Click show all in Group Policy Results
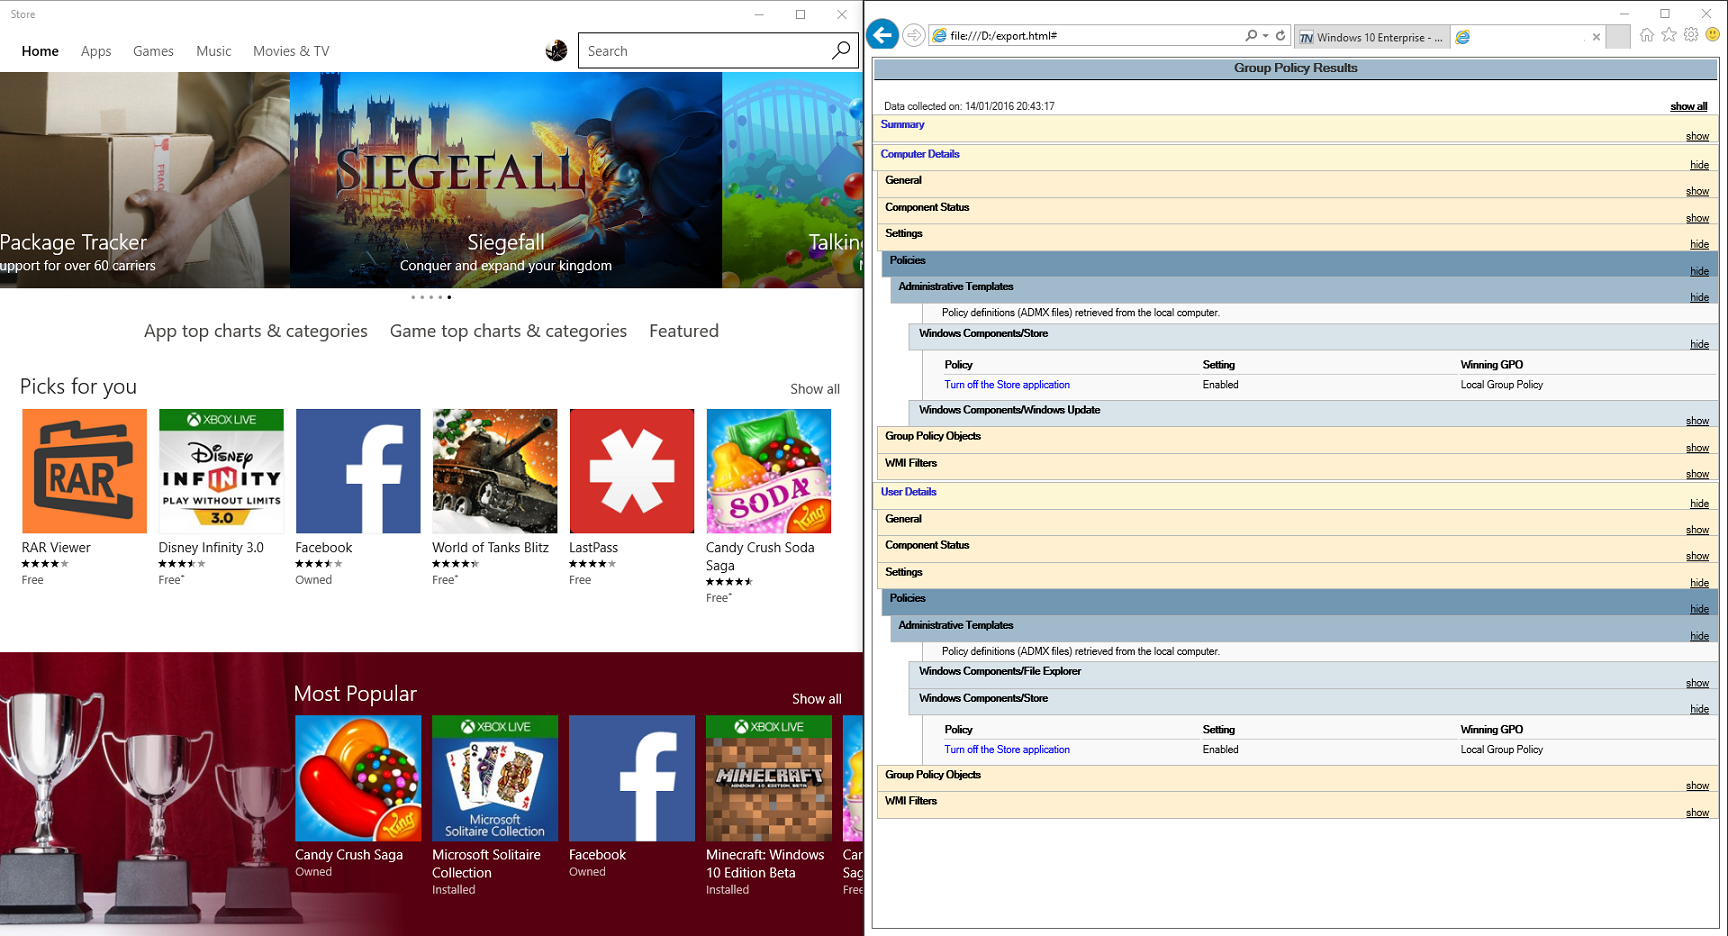The height and width of the screenshot is (936, 1728). [x=1688, y=107]
